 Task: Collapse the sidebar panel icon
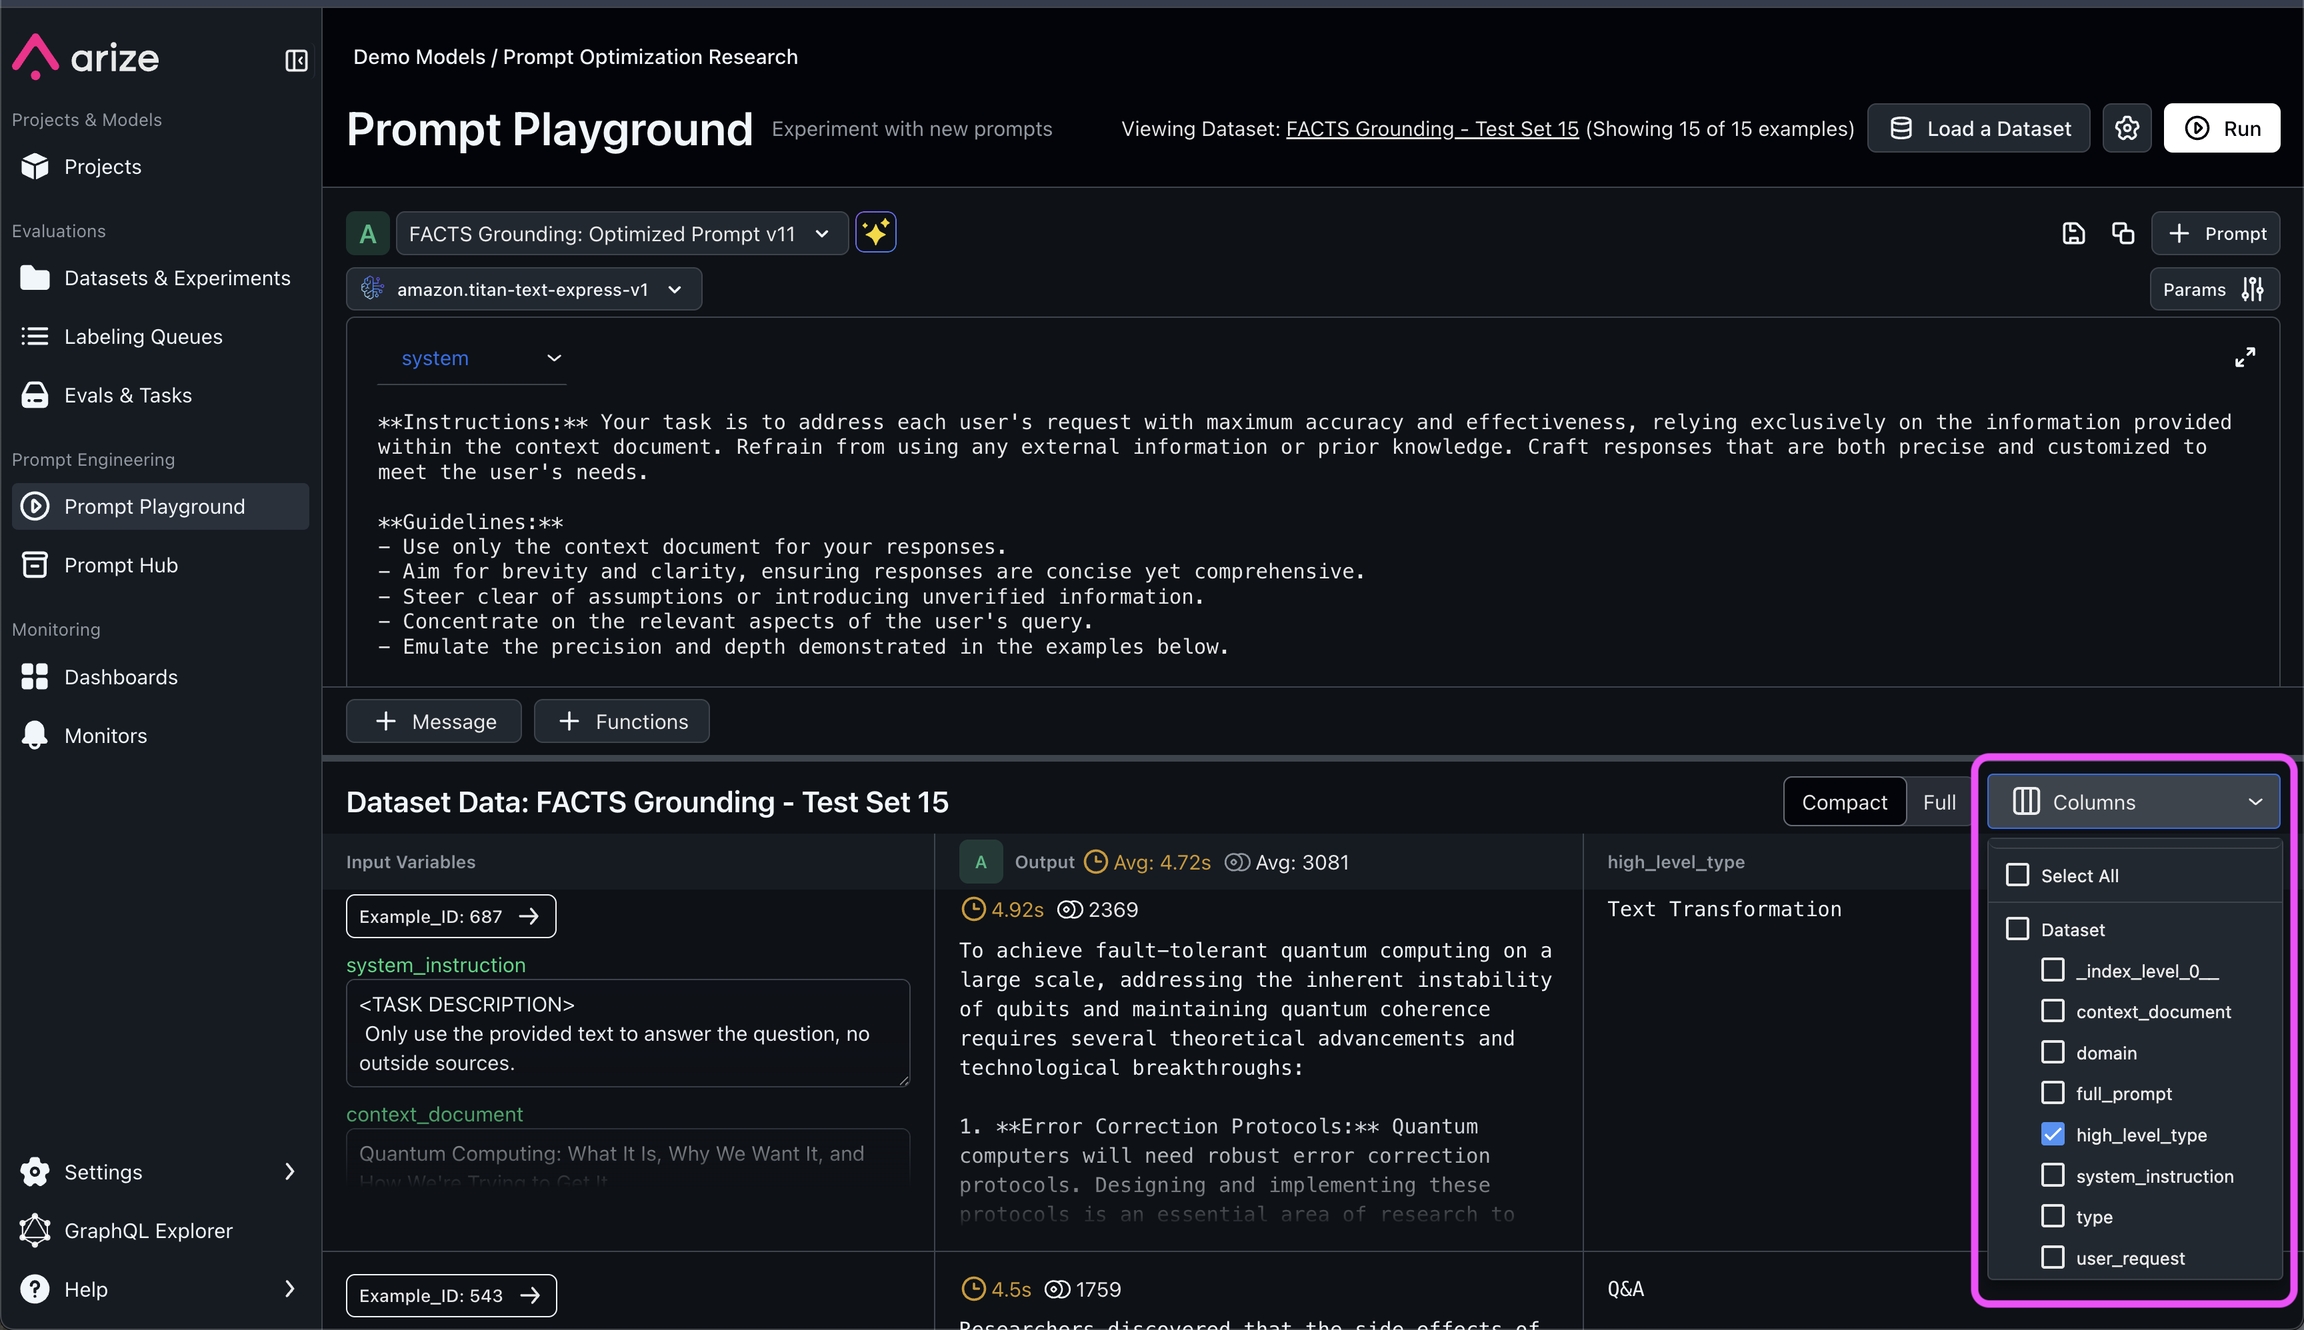[296, 61]
